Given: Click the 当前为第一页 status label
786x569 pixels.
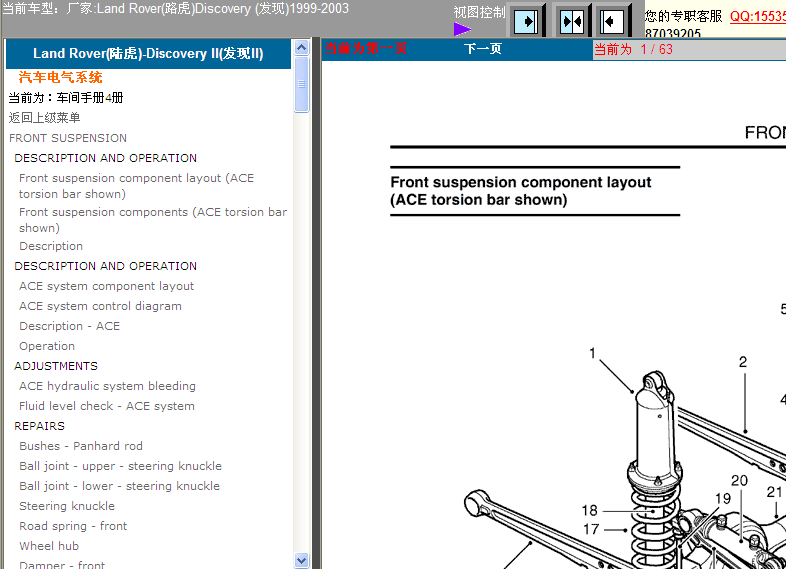Looking at the screenshot, I should point(366,49).
